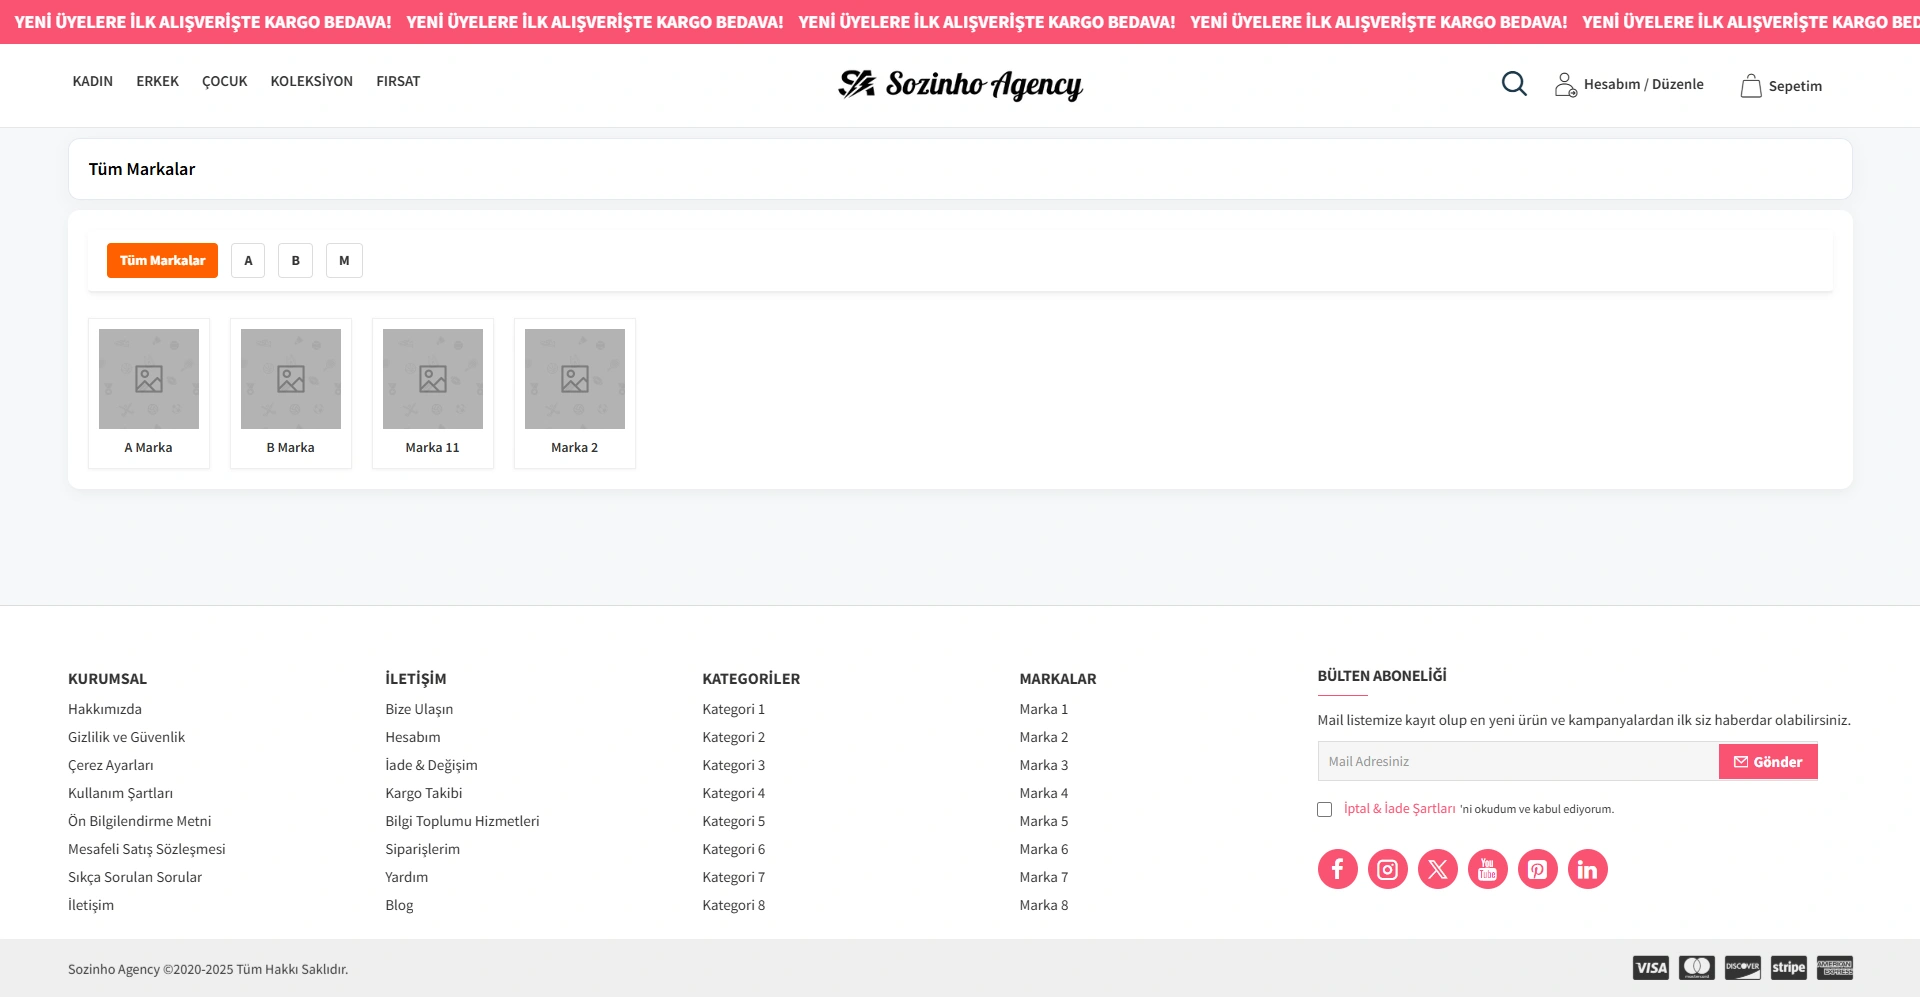
Task: Select the Tüm Markalar filter button
Action: [162, 261]
